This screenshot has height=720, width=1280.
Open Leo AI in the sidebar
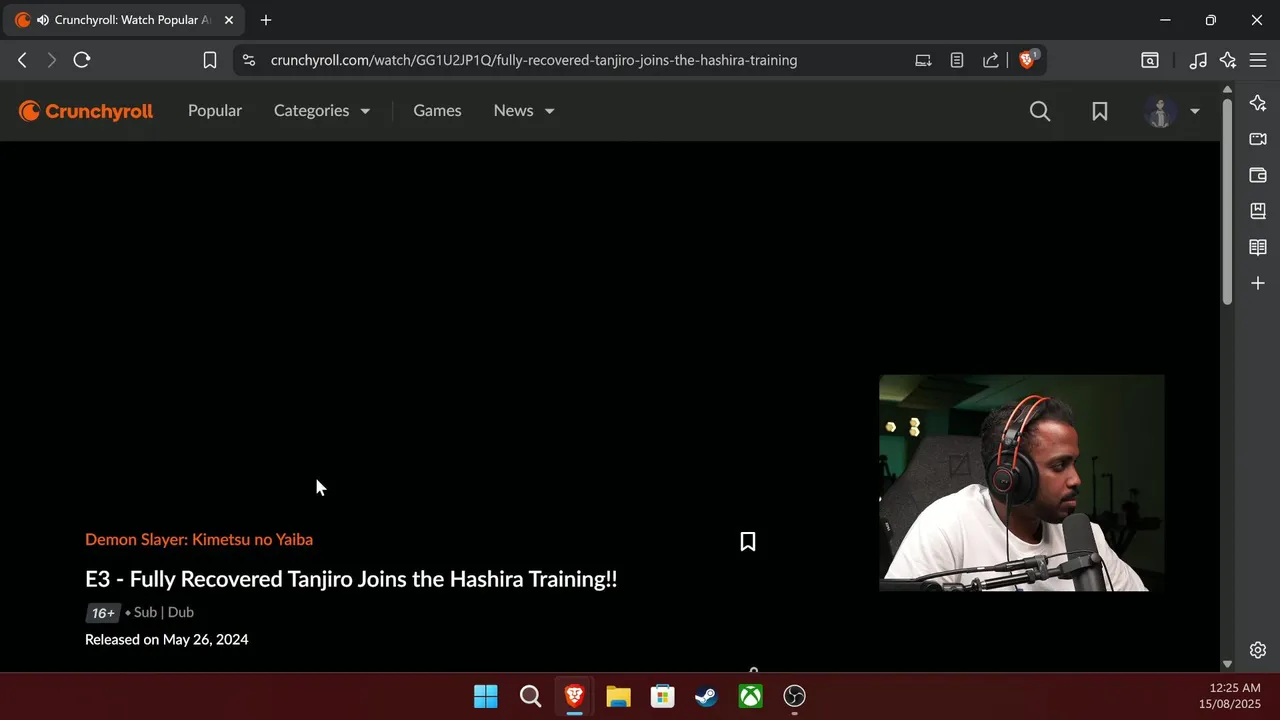pos(1258,103)
